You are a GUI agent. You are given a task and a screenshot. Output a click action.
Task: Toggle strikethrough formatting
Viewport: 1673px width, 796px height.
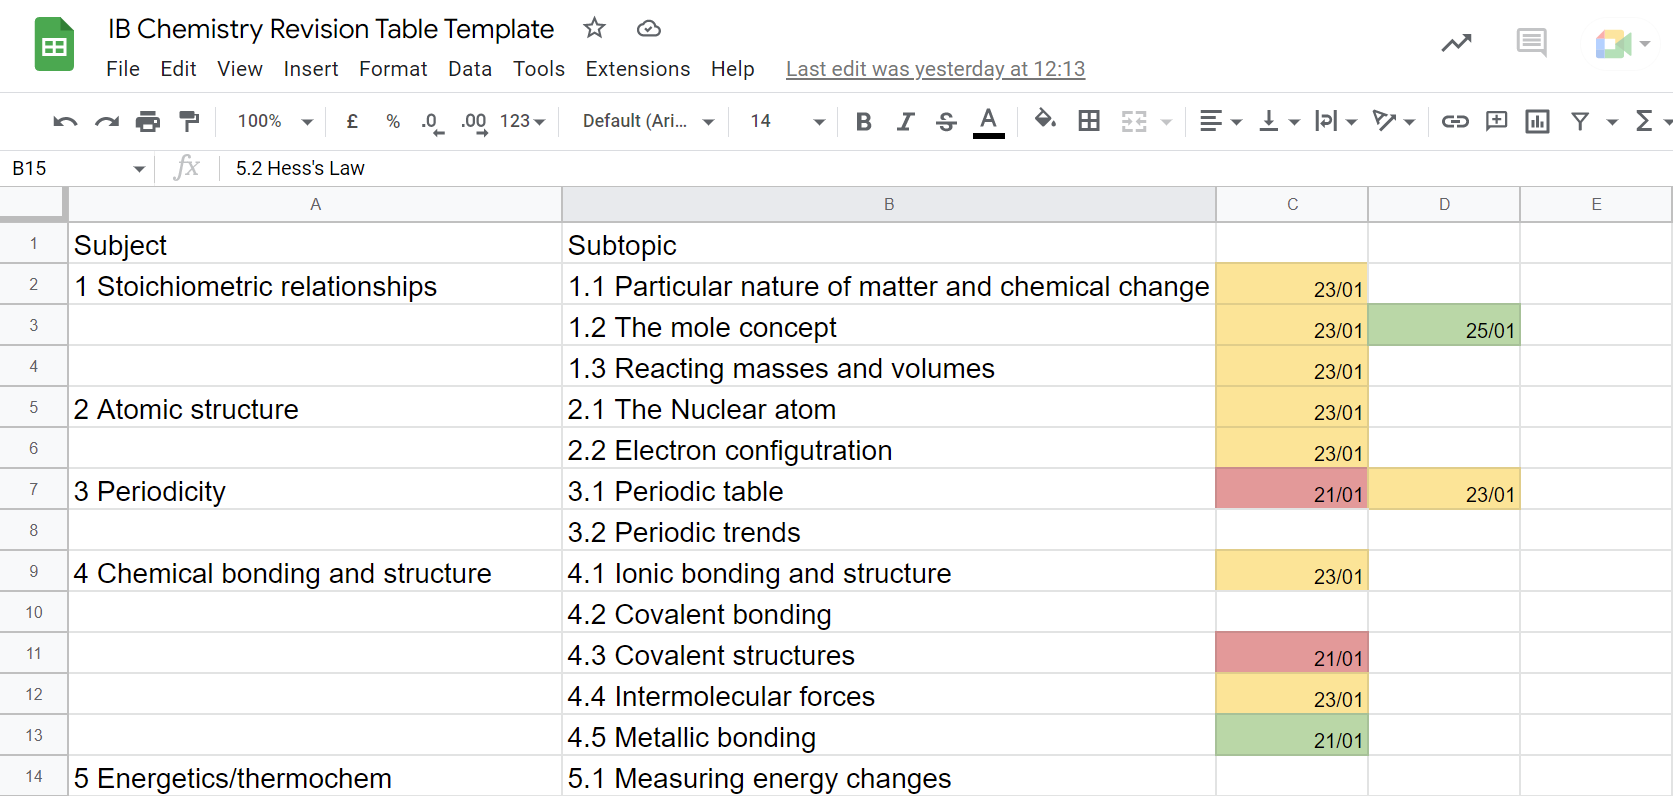[x=946, y=122]
